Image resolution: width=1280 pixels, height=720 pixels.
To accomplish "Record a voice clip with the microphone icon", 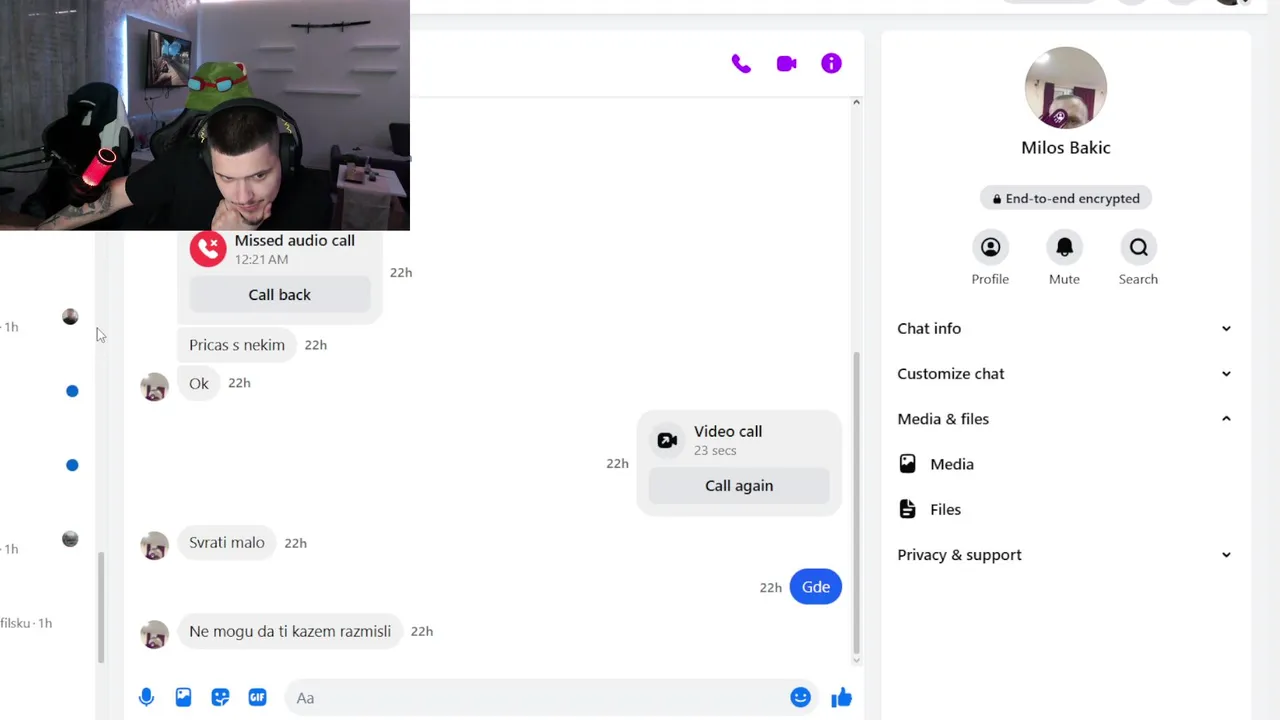I will [146, 698].
